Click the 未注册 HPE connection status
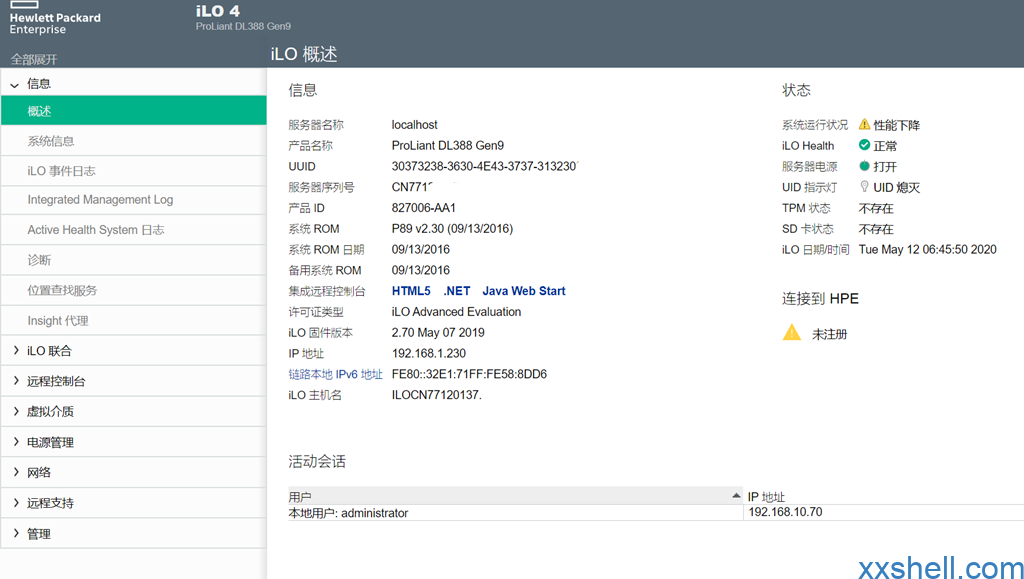The image size is (1024, 579). (829, 334)
